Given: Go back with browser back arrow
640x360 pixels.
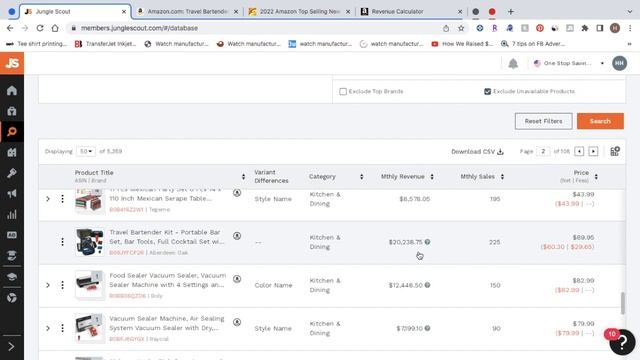Looking at the screenshot, I should pyautogui.click(x=10, y=28).
